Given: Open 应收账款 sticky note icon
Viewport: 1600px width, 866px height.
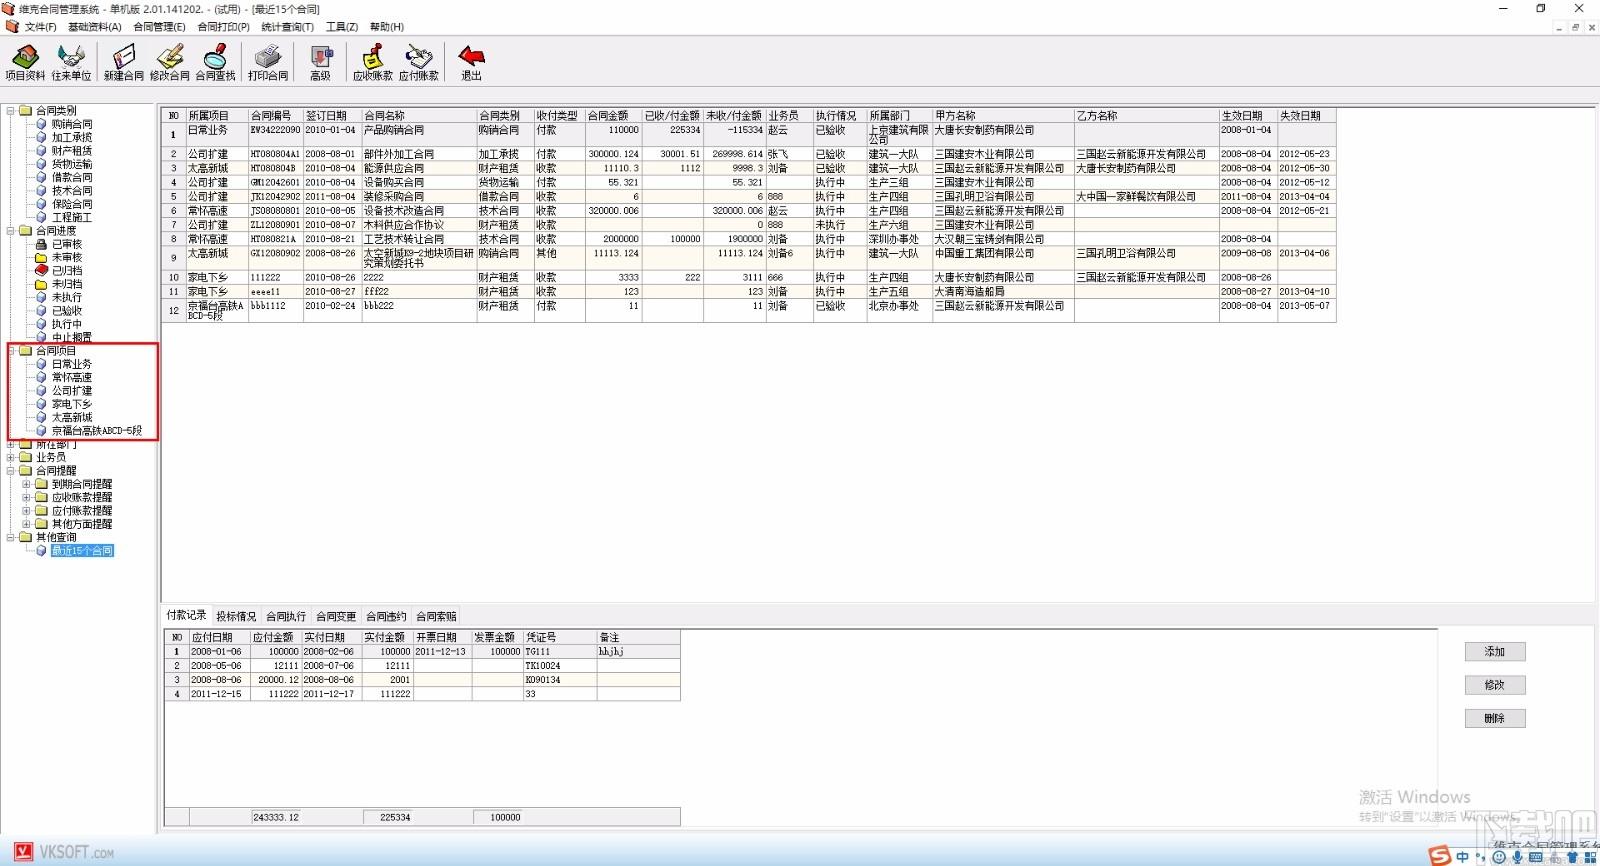Looking at the screenshot, I should click(x=372, y=62).
